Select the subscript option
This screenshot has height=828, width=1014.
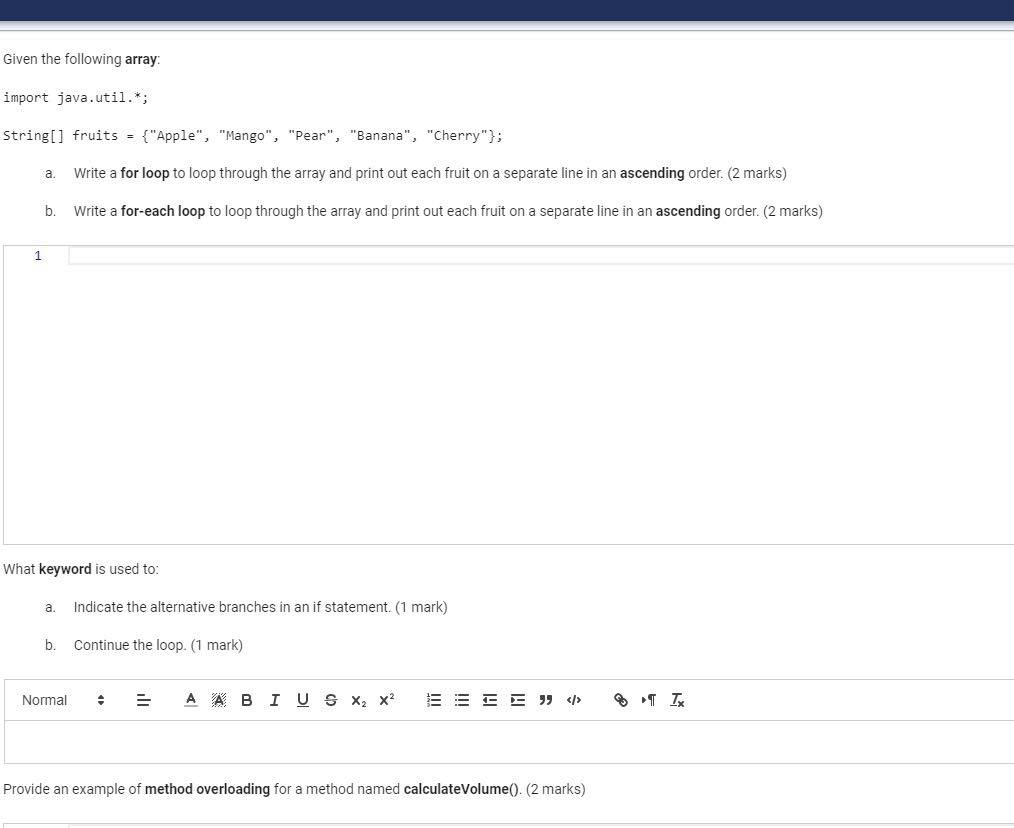click(358, 700)
